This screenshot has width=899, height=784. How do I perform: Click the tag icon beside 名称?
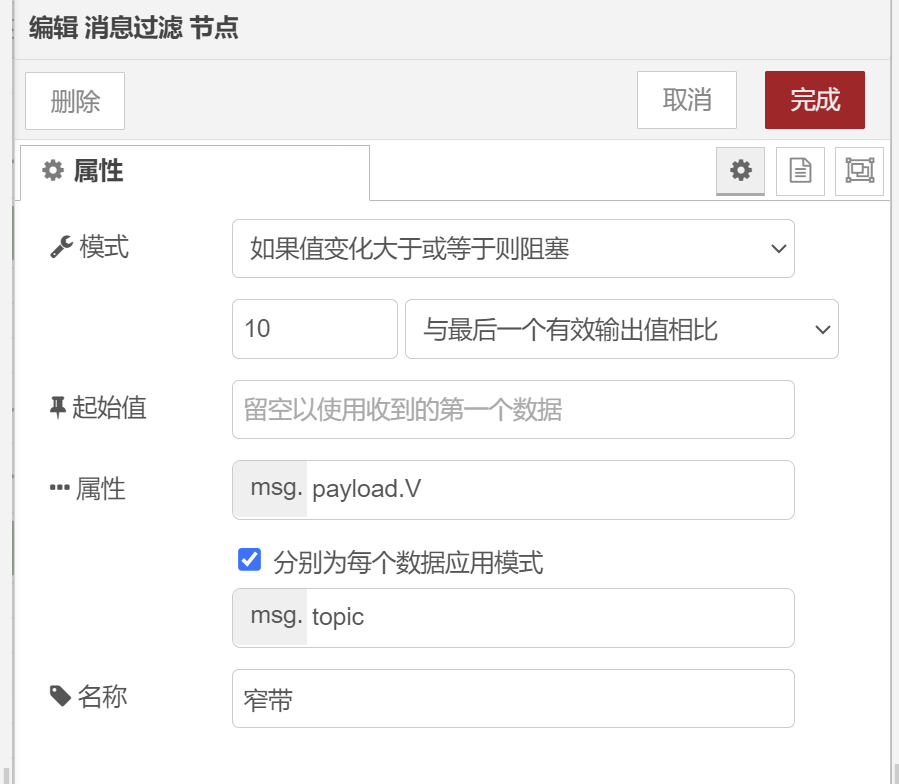[60, 696]
